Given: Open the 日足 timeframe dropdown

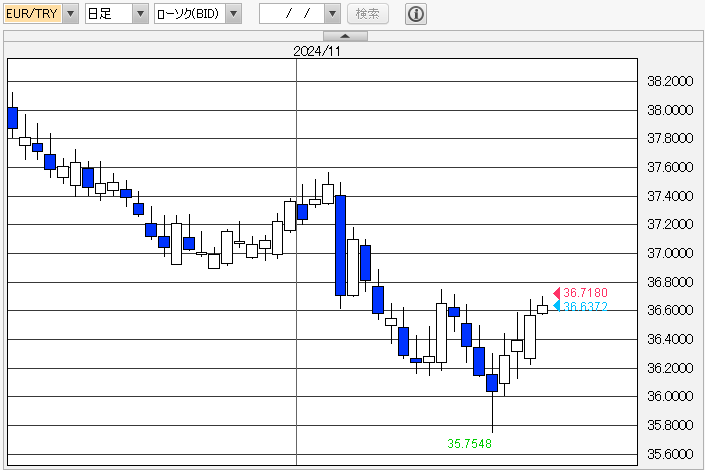Looking at the screenshot, I should pyautogui.click(x=117, y=13).
